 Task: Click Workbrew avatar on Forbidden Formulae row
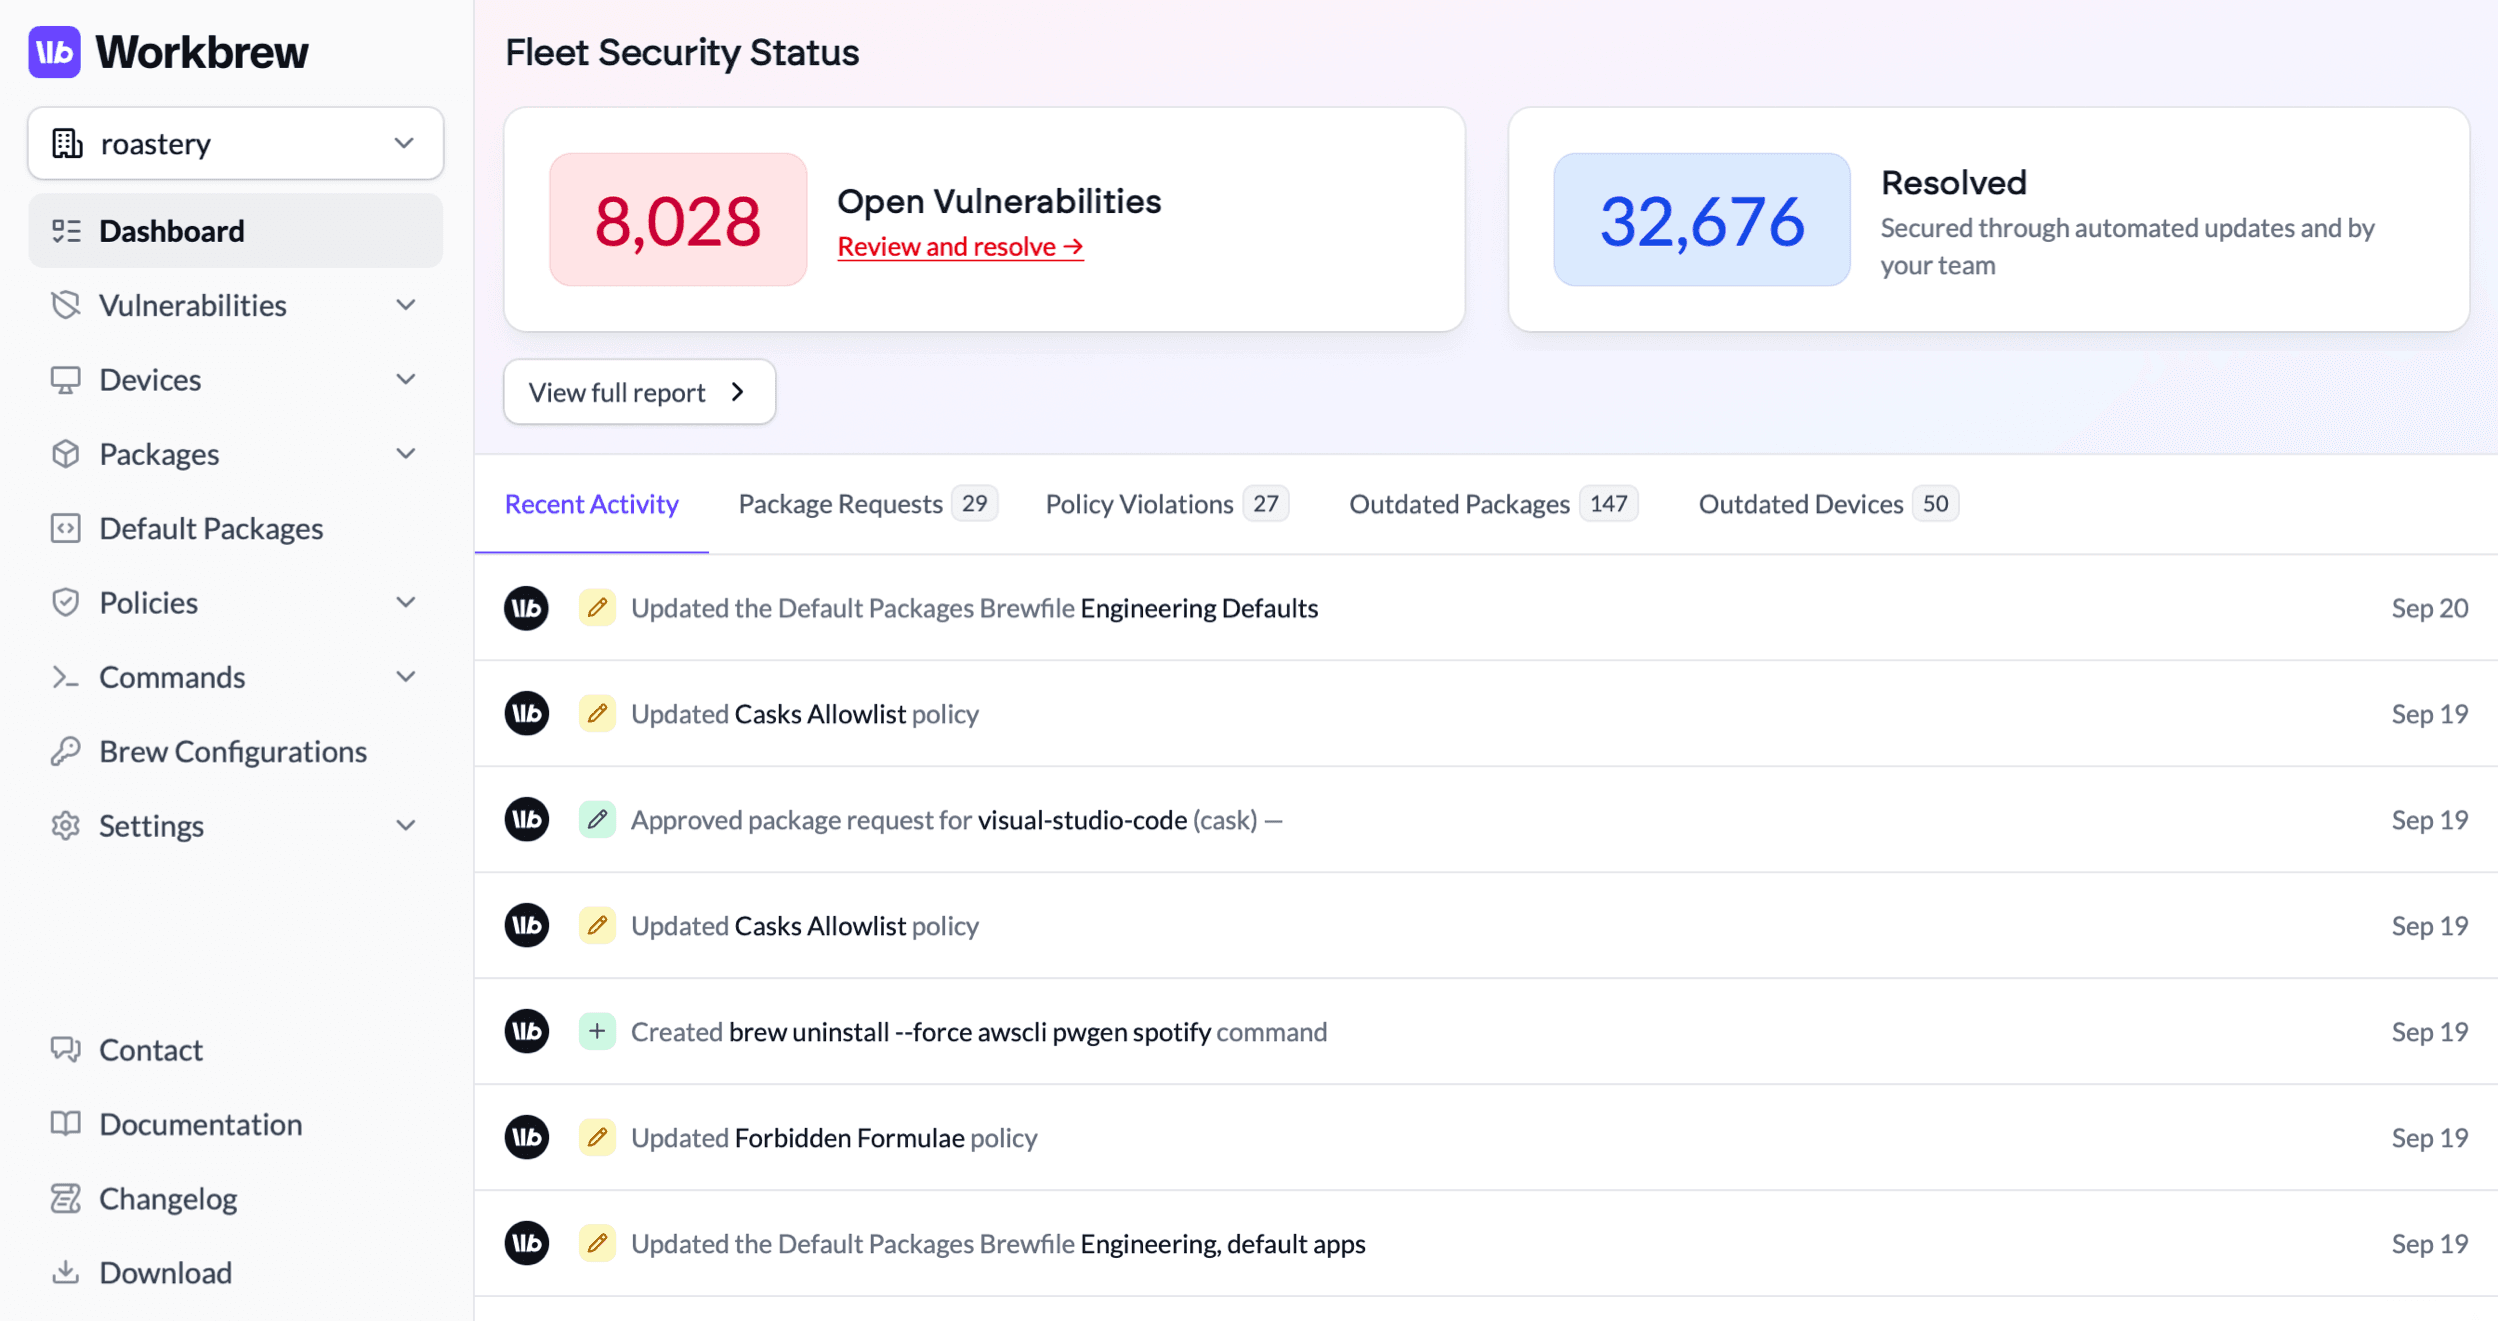[x=527, y=1138]
